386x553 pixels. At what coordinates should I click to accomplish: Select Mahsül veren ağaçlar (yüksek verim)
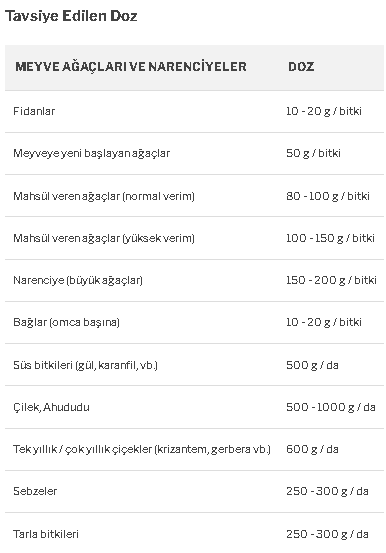click(104, 238)
